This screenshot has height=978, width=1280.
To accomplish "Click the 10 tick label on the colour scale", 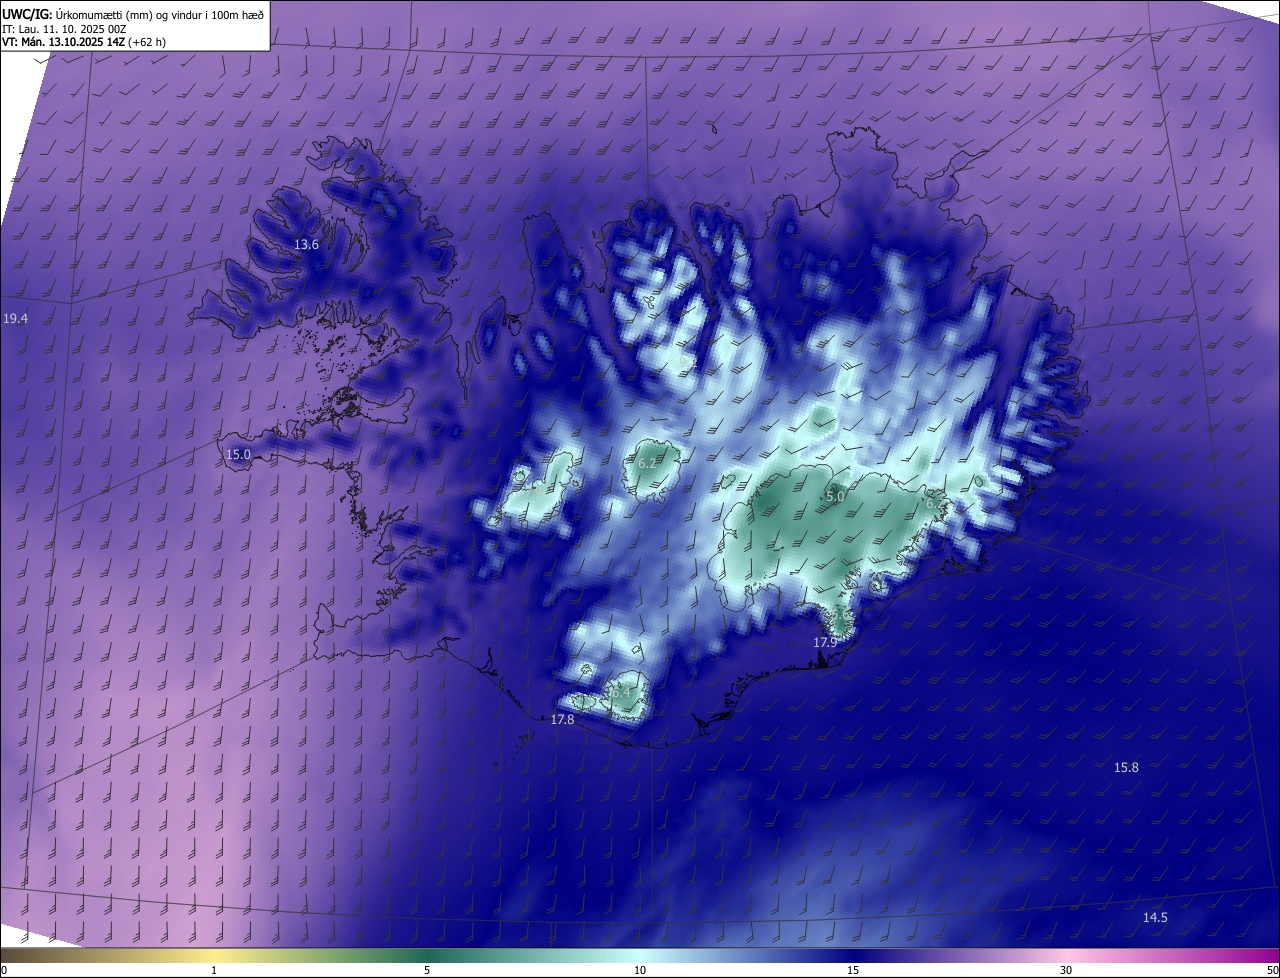I will tap(640, 970).
